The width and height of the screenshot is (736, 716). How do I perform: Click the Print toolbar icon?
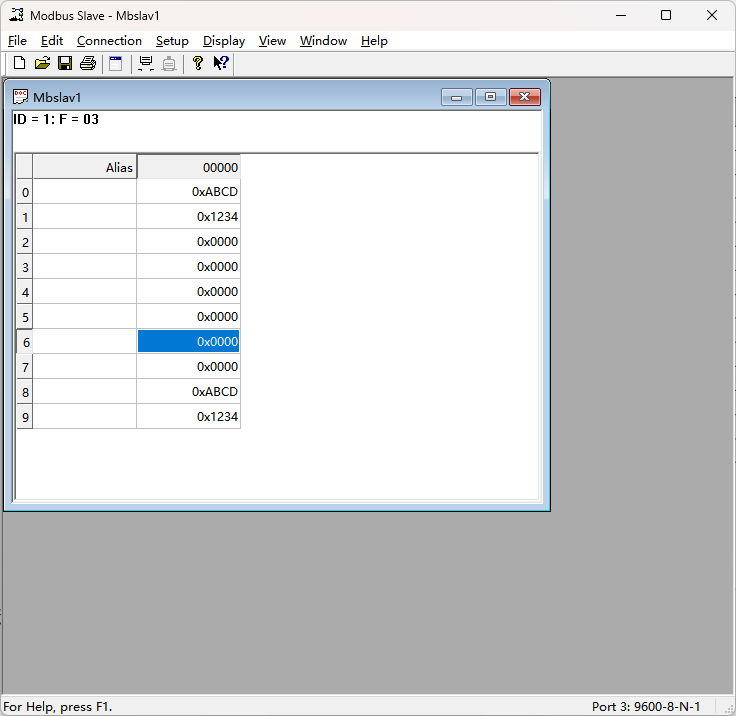(x=88, y=63)
